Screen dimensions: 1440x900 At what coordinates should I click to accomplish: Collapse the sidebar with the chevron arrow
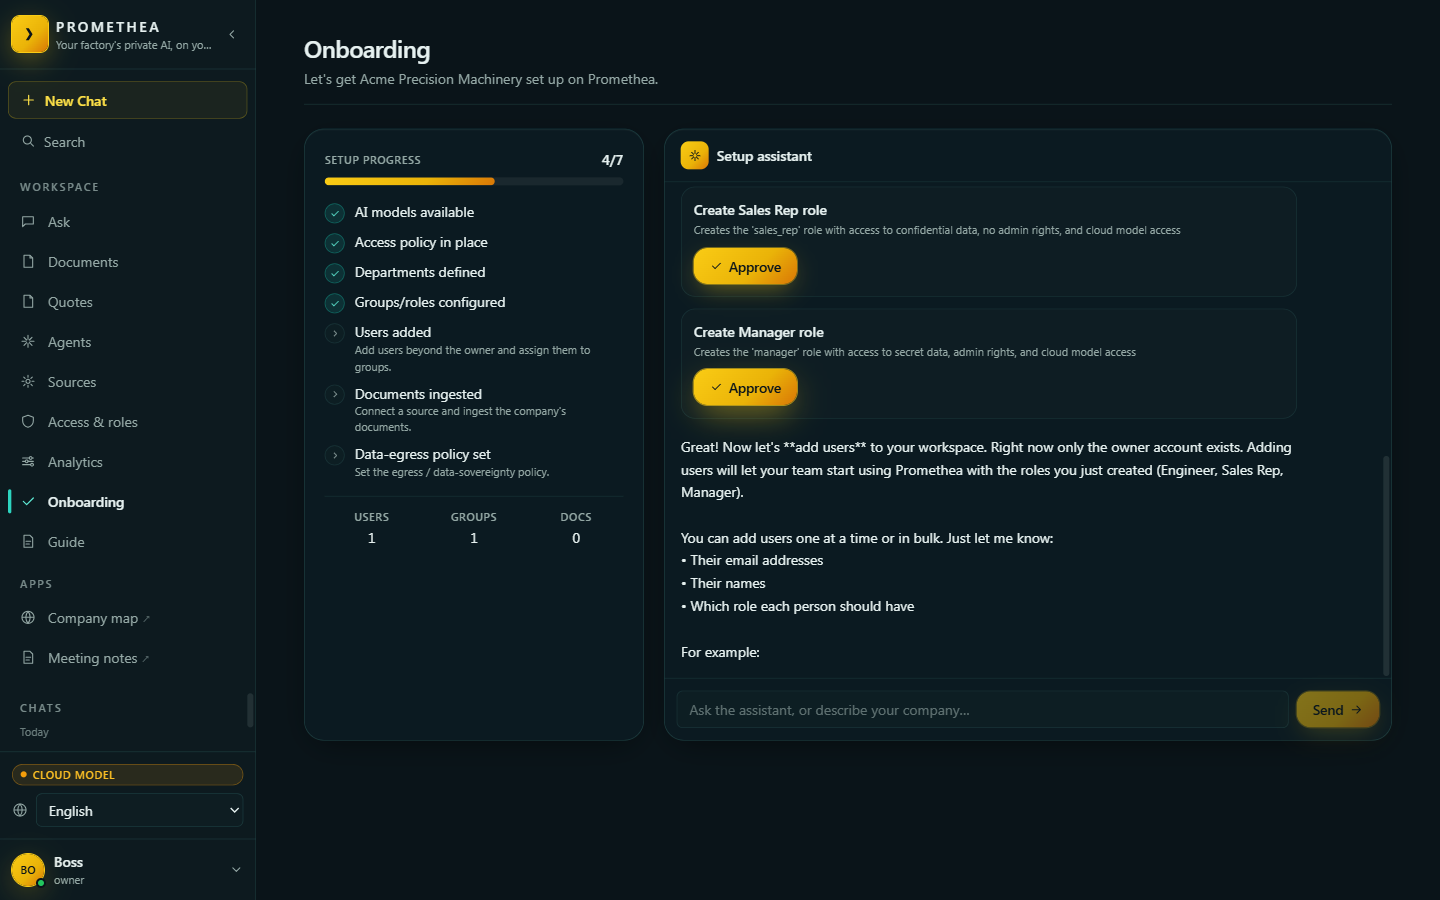pyautogui.click(x=232, y=34)
